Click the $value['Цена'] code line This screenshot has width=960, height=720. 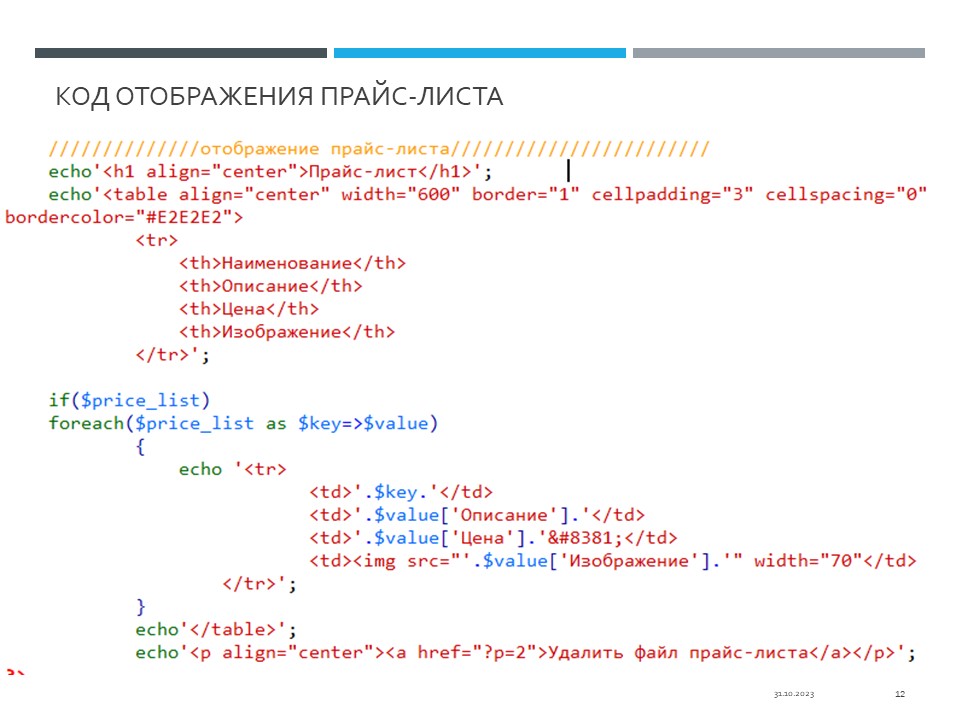click(493, 538)
